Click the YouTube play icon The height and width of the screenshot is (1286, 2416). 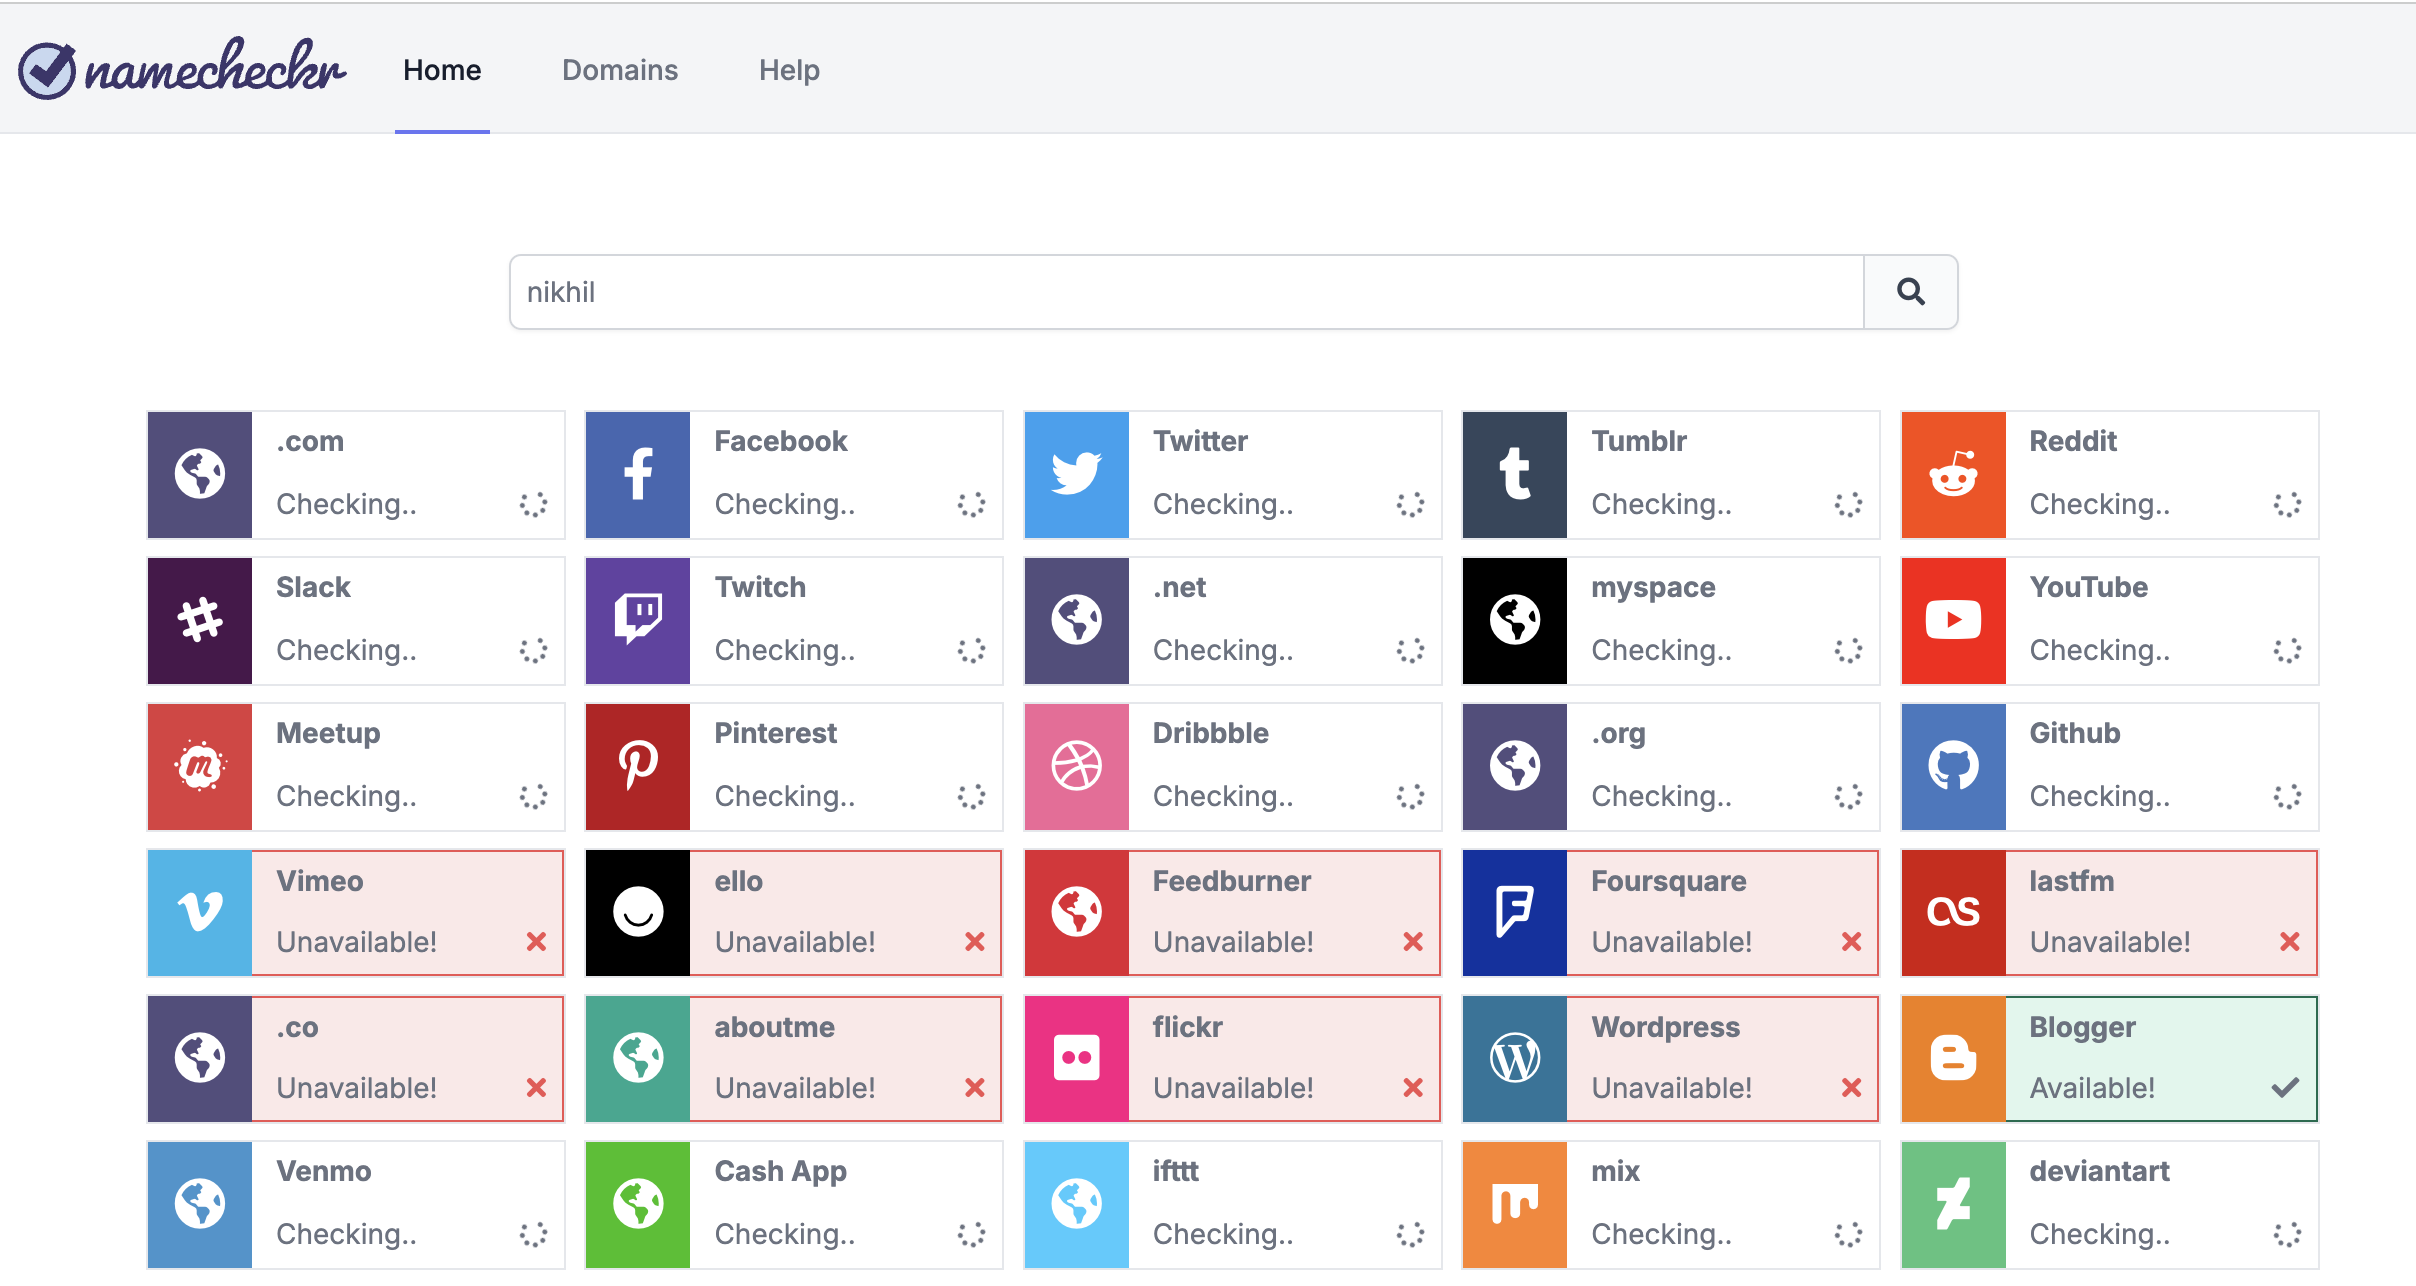1954,621
